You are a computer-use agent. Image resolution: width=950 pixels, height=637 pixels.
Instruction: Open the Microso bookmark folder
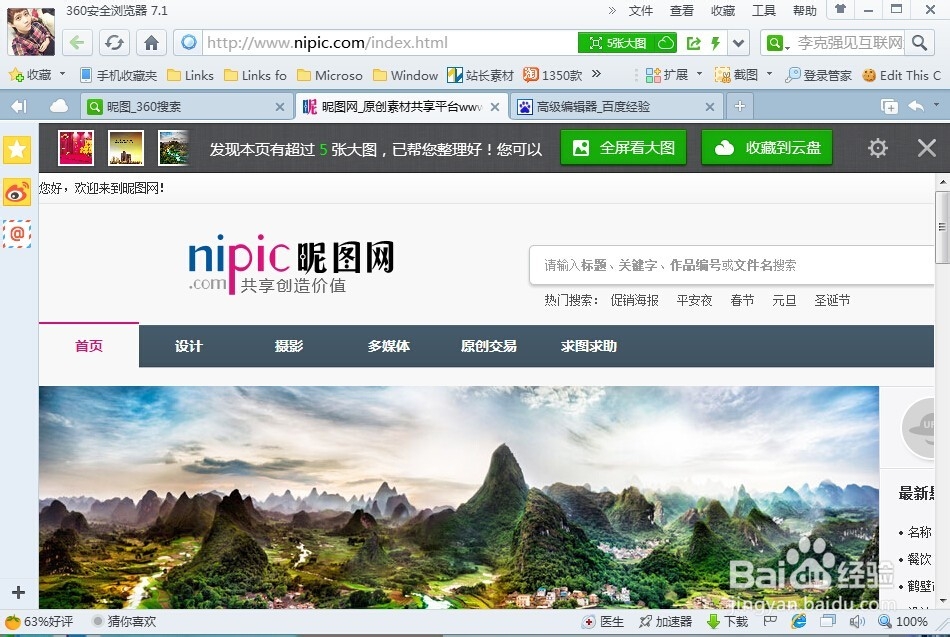[330, 75]
